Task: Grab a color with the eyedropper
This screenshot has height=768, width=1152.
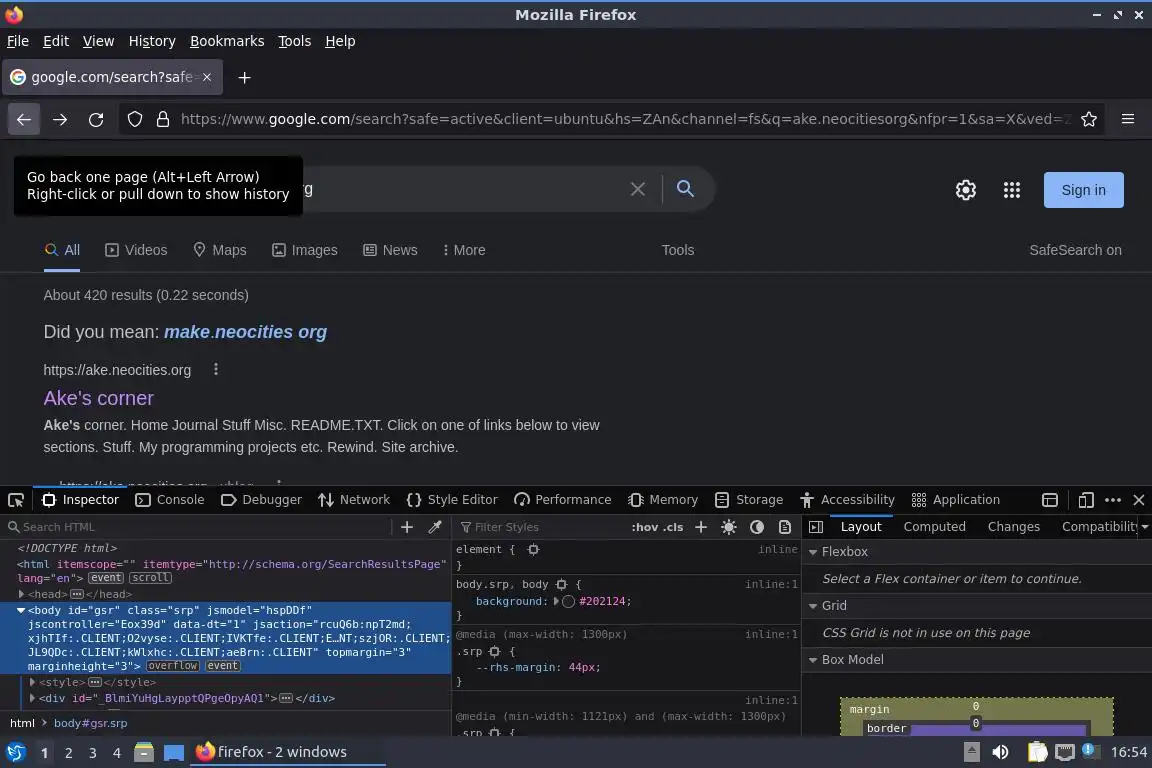Action: (435, 527)
